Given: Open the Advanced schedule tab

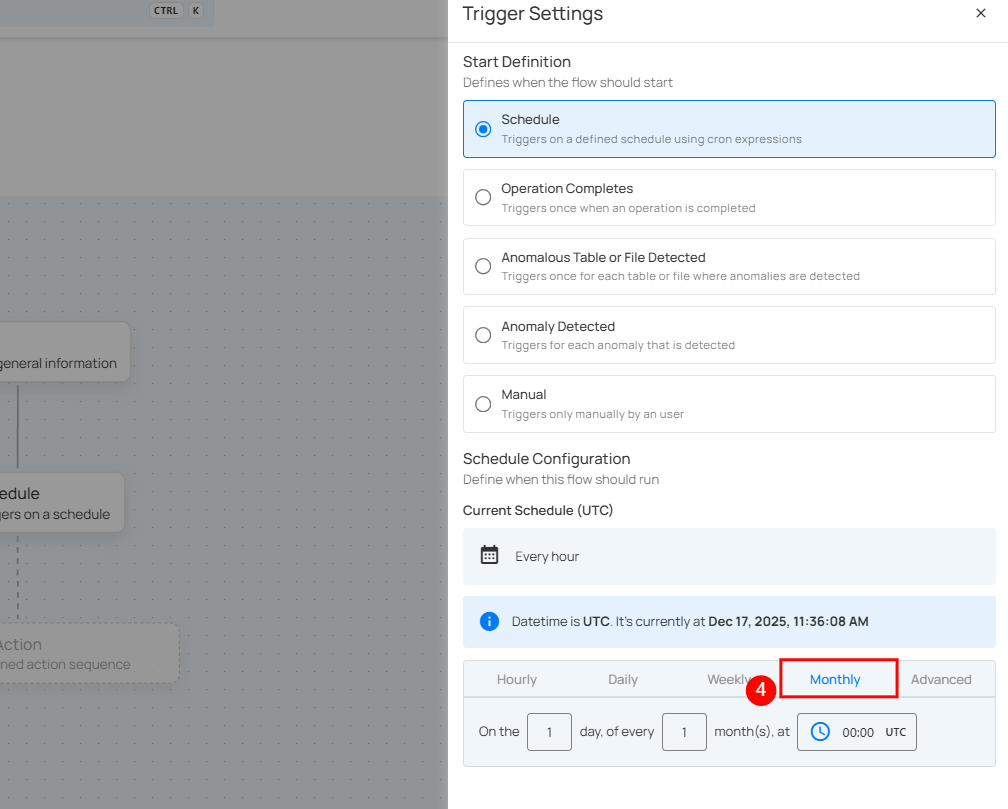Looking at the screenshot, I should [x=941, y=680].
